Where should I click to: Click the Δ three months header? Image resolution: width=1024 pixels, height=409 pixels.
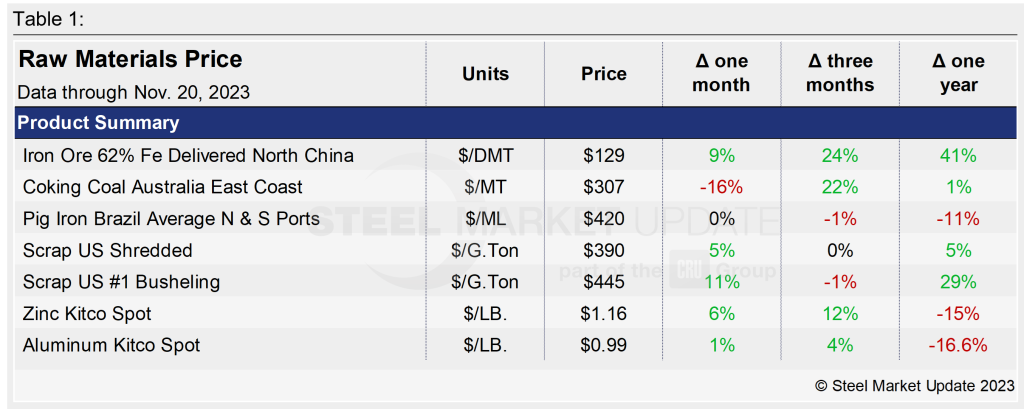(x=840, y=74)
